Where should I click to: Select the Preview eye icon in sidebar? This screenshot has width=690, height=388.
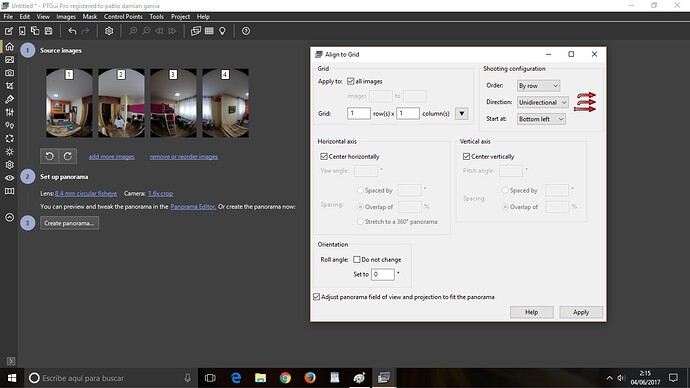click(9, 178)
